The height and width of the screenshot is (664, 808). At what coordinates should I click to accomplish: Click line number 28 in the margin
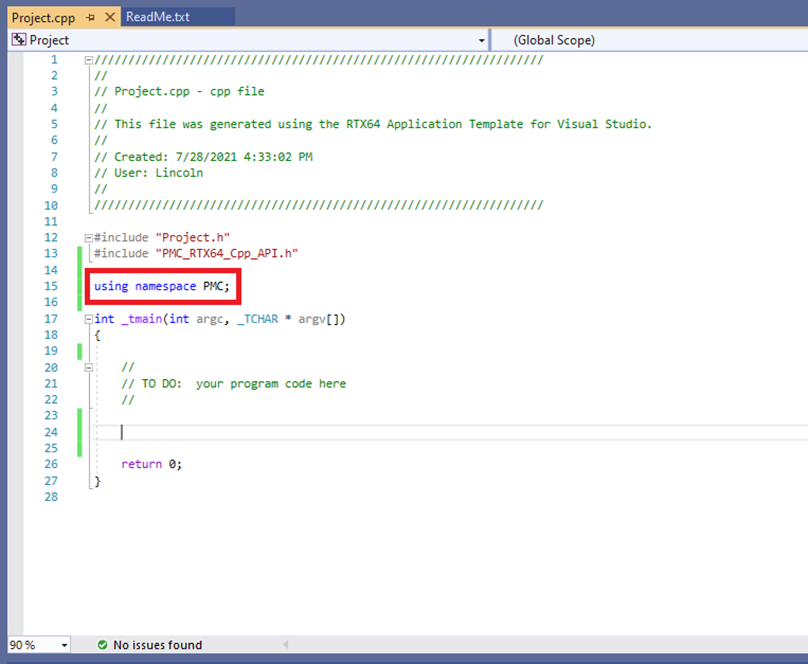[52, 497]
